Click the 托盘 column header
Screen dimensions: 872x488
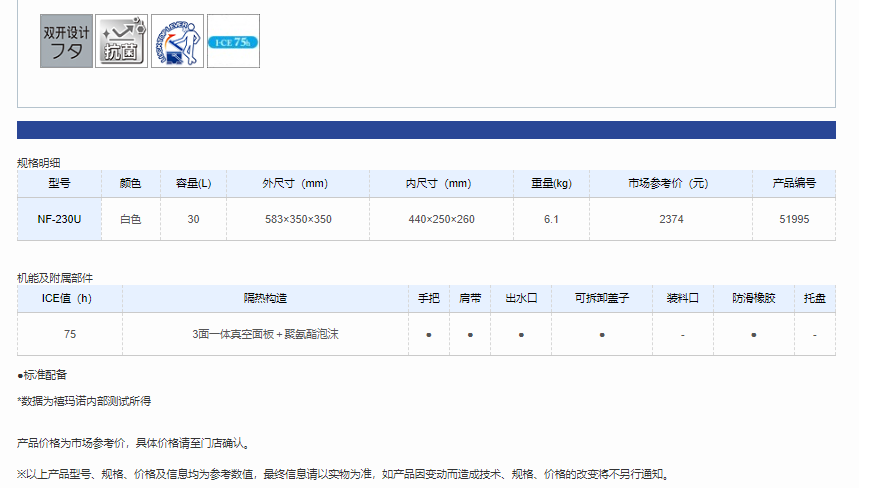(815, 298)
